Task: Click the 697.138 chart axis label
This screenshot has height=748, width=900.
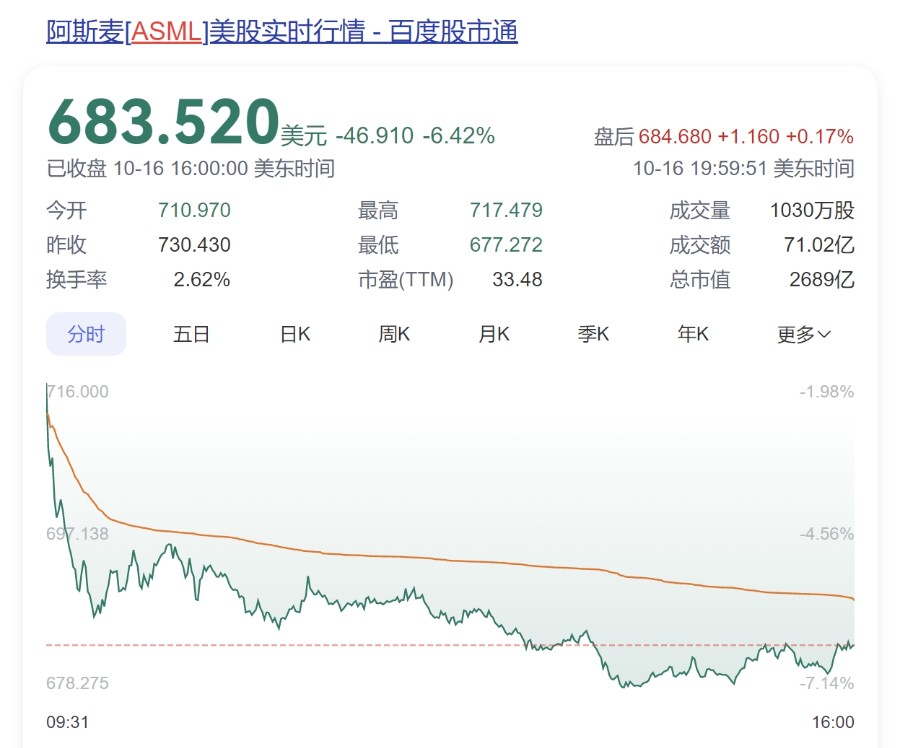Action: point(77,533)
